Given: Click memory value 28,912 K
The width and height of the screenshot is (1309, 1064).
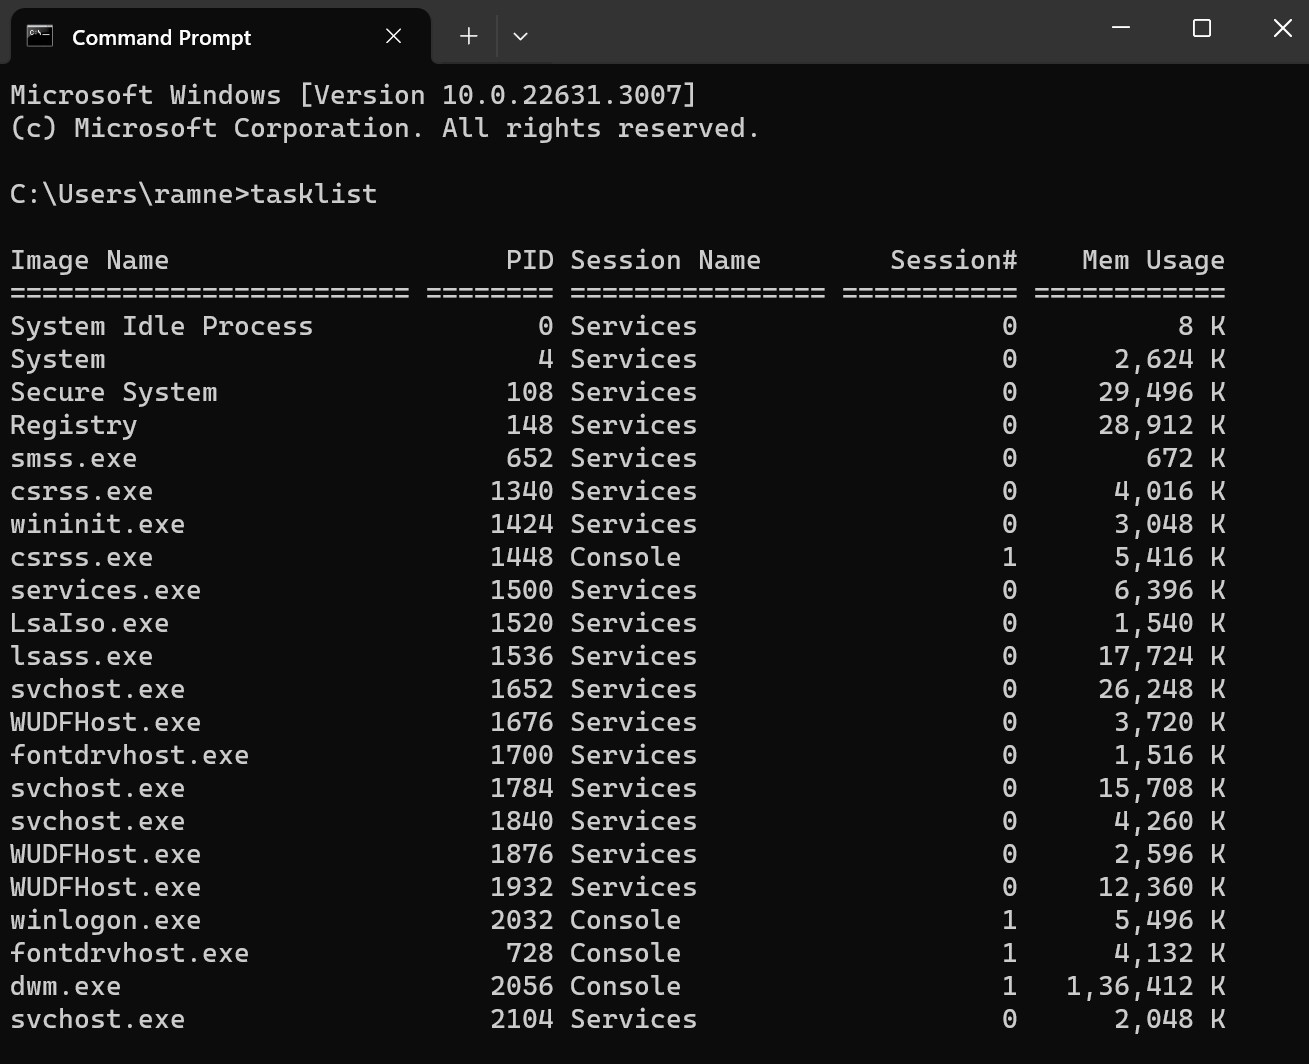Looking at the screenshot, I should pyautogui.click(x=1162, y=426).
